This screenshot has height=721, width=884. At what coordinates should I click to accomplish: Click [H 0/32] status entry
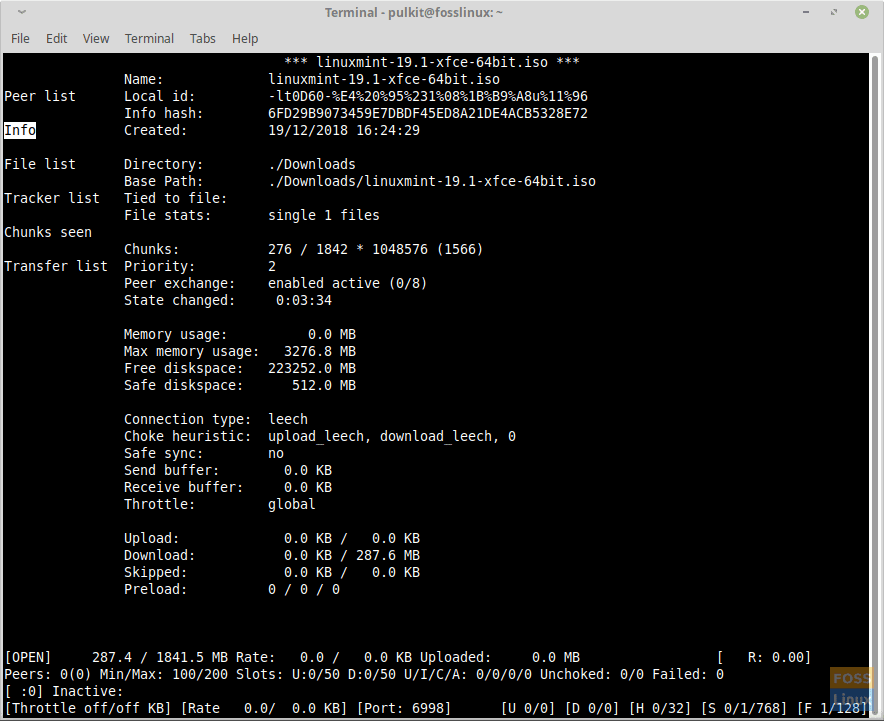pyautogui.click(x=660, y=709)
